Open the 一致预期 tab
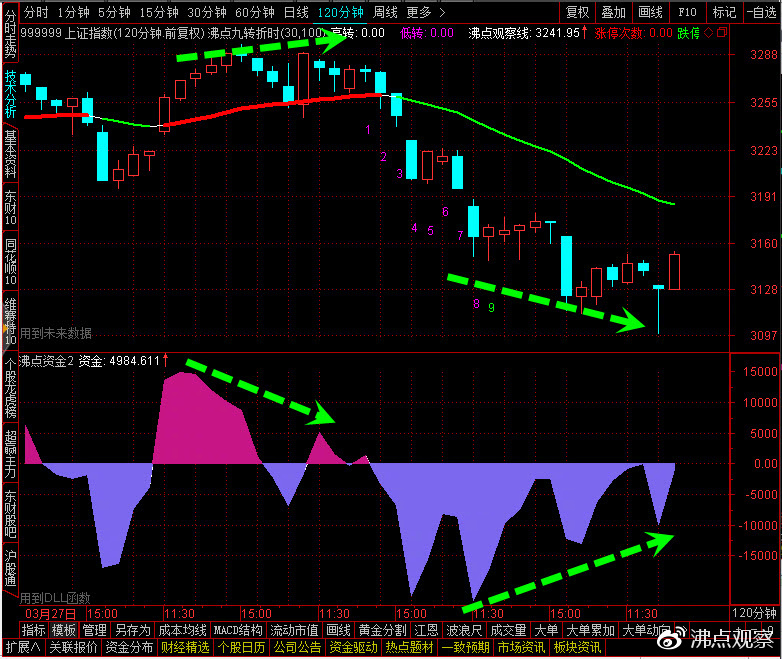The image size is (782, 659). pyautogui.click(x=465, y=648)
